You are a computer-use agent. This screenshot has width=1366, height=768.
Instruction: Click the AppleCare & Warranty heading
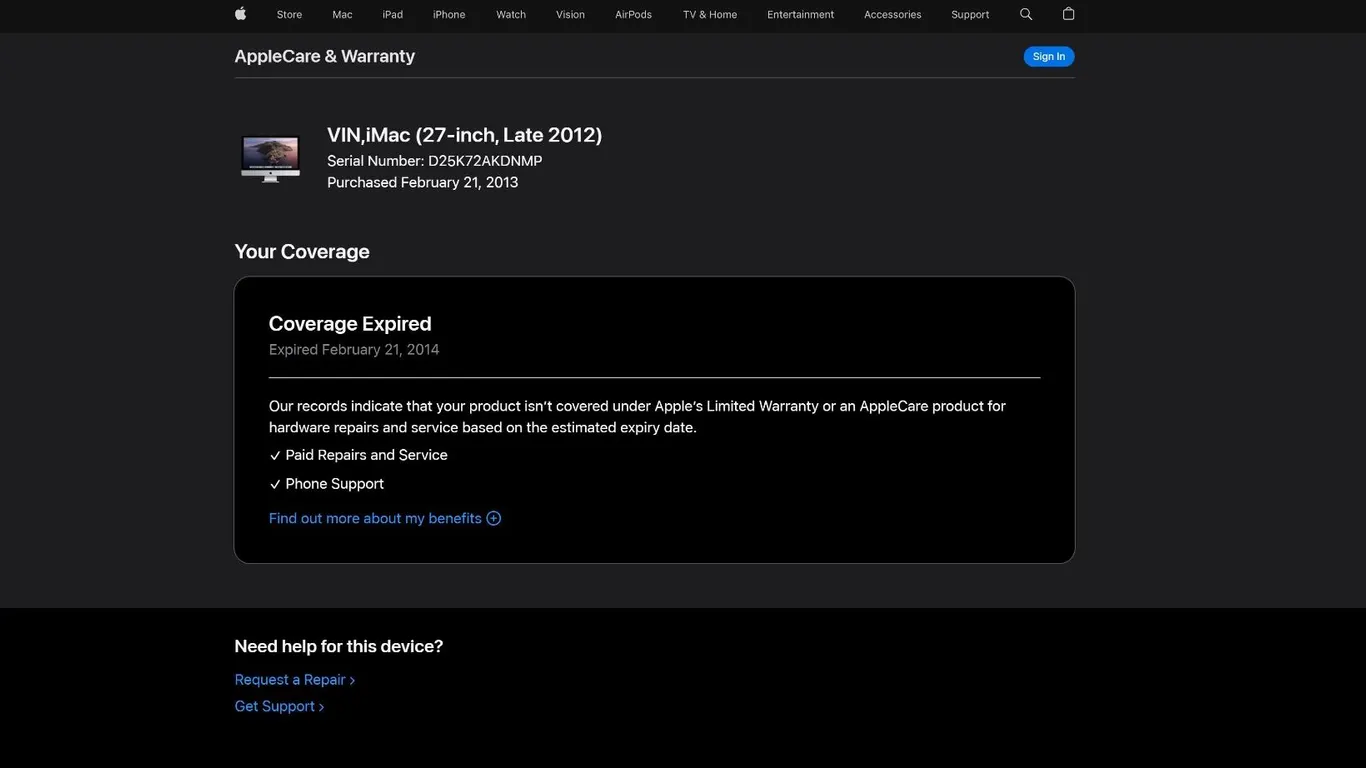point(325,56)
